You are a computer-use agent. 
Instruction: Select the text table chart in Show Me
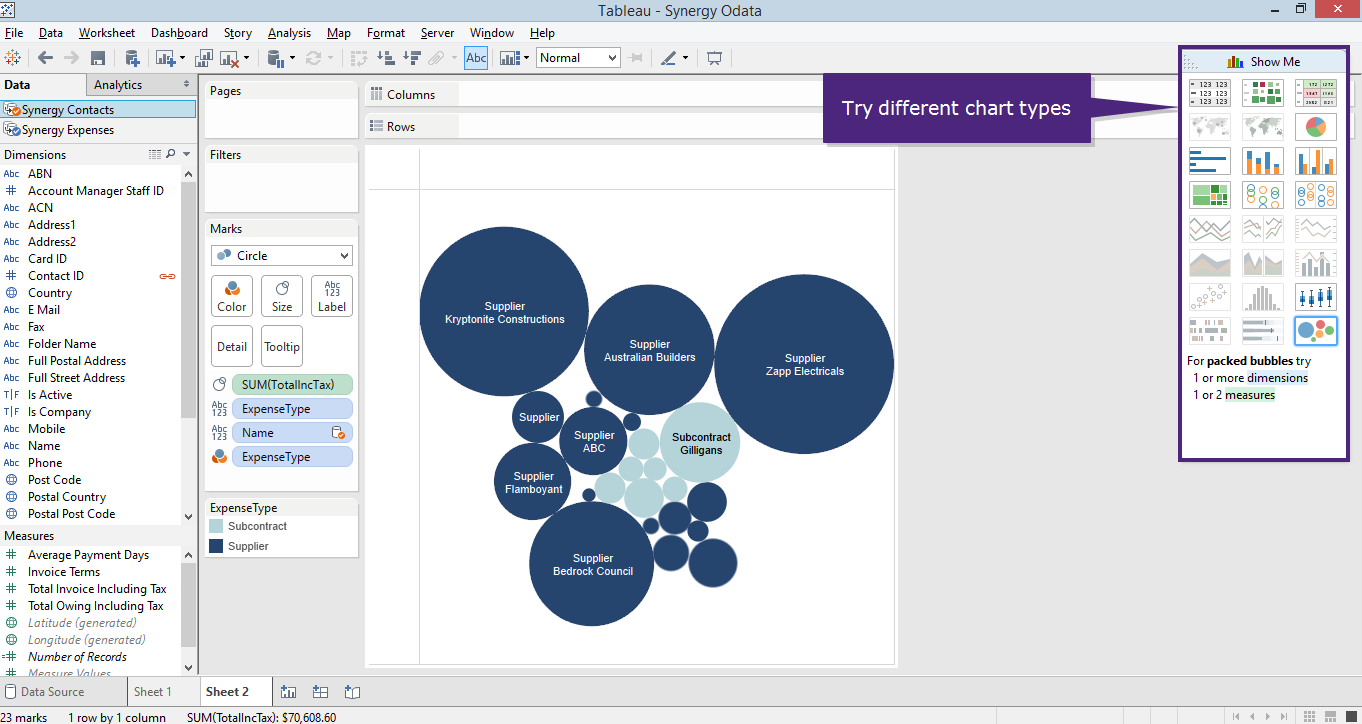(1210, 93)
